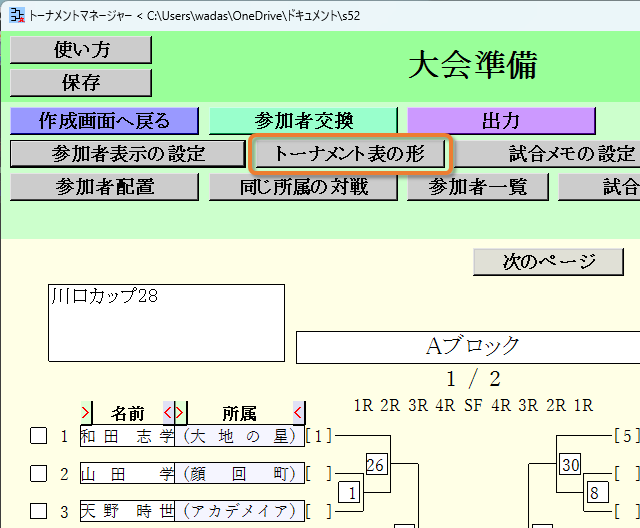Open 試合メモの設定 button

click(547, 154)
